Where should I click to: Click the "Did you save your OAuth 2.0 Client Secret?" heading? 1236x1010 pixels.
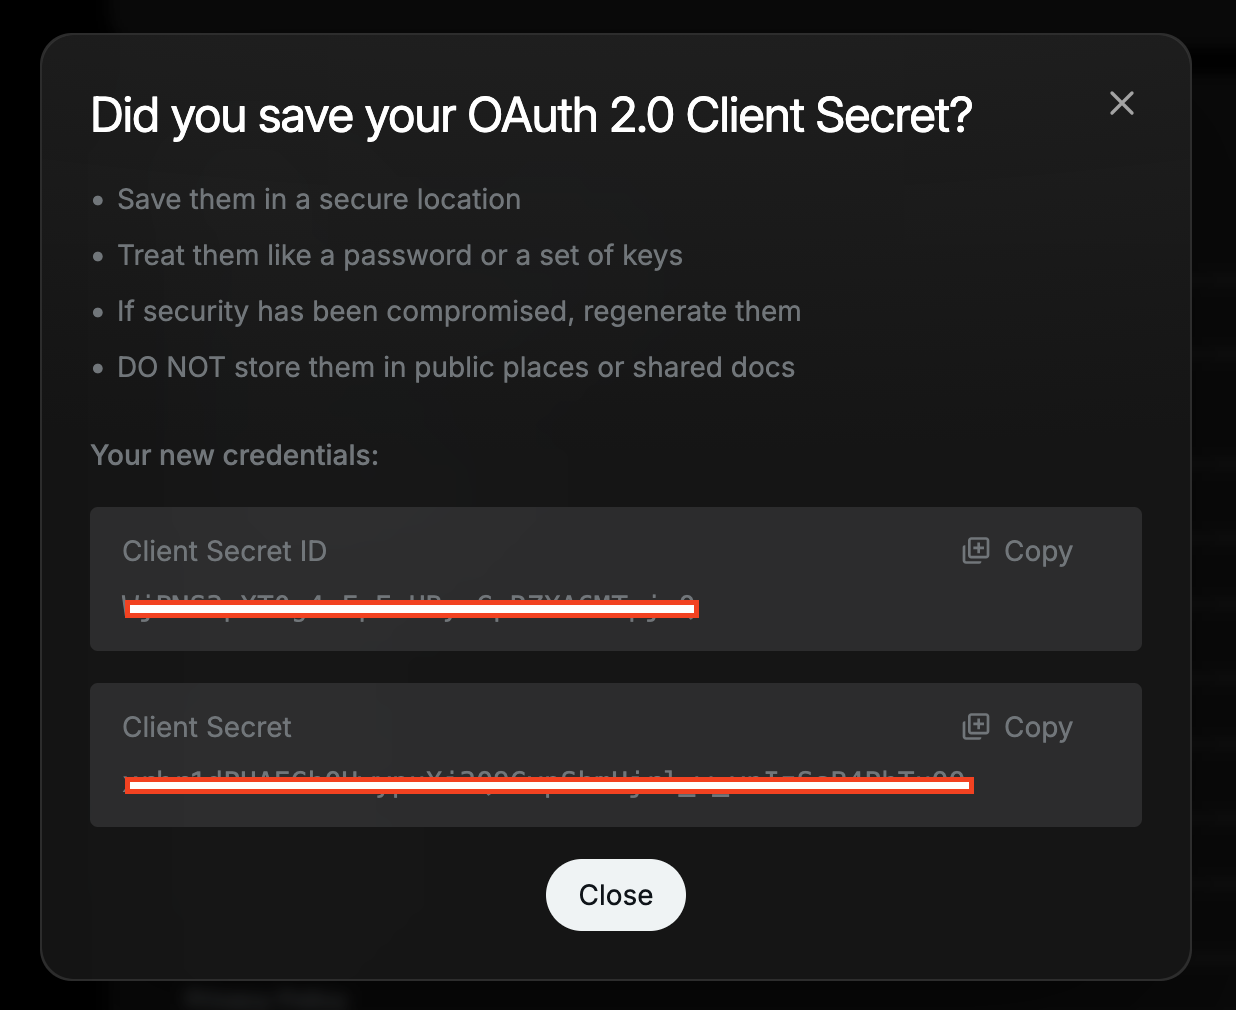pyautogui.click(x=531, y=116)
